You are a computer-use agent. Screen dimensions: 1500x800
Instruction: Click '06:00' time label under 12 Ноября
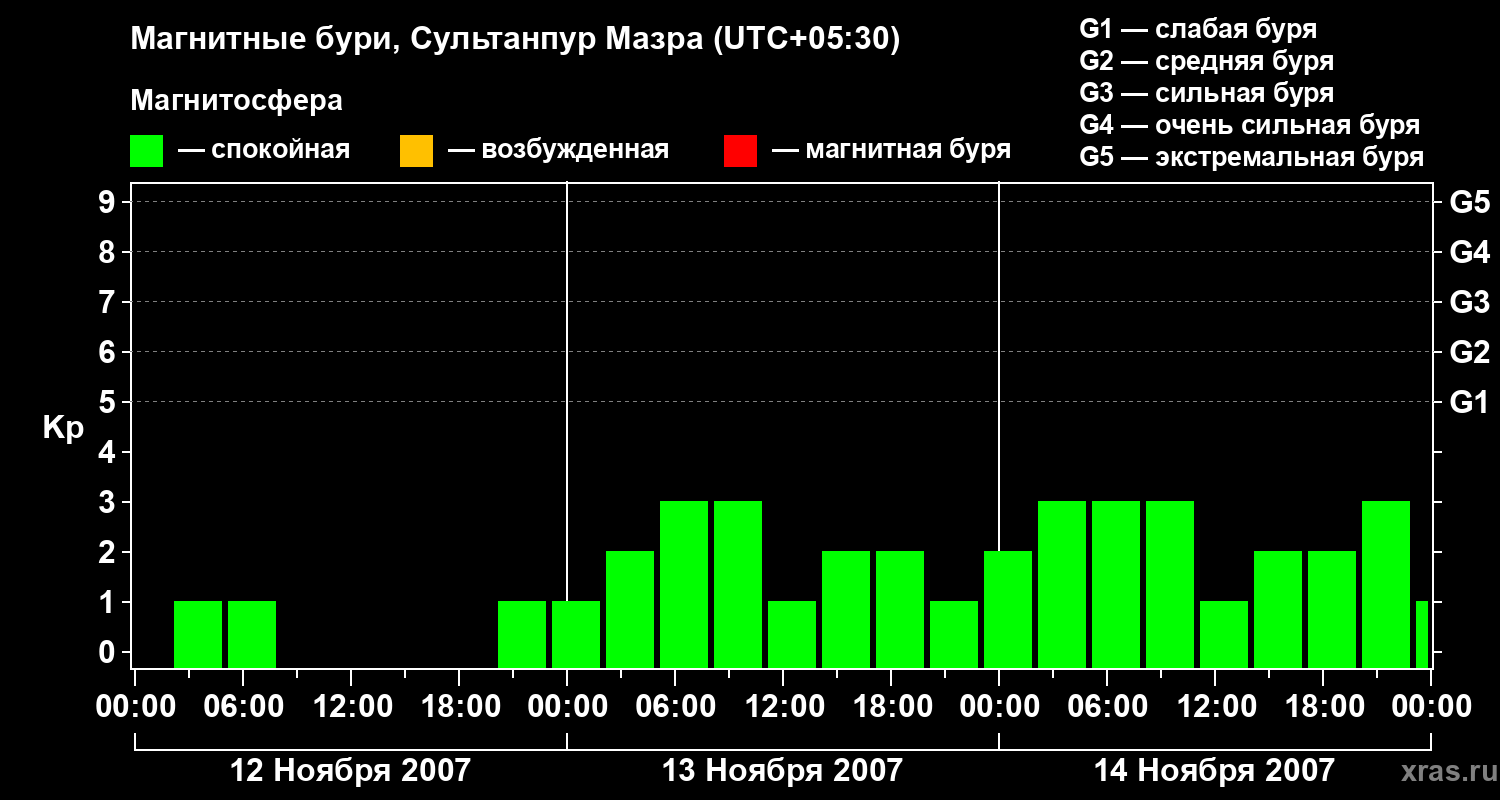(243, 707)
